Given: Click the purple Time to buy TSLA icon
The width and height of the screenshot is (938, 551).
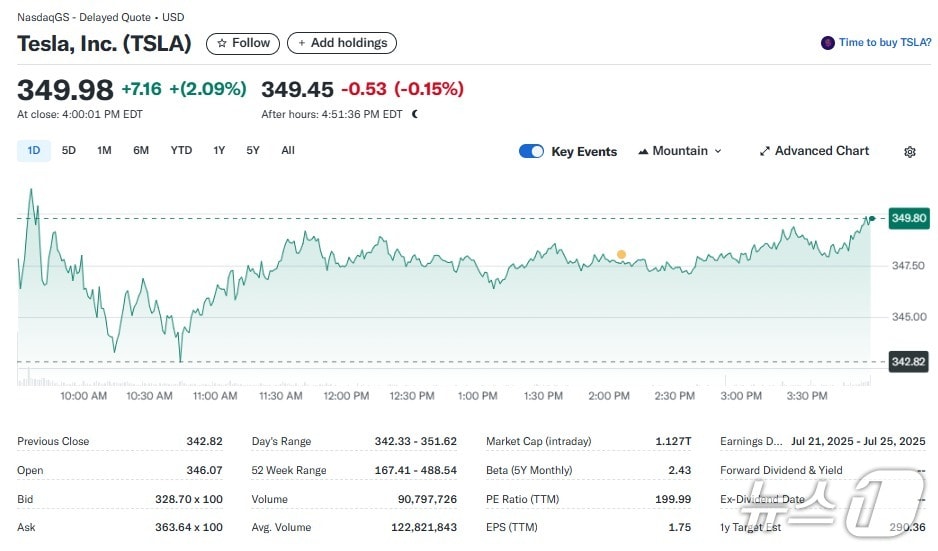Looking at the screenshot, I should click(x=827, y=43).
